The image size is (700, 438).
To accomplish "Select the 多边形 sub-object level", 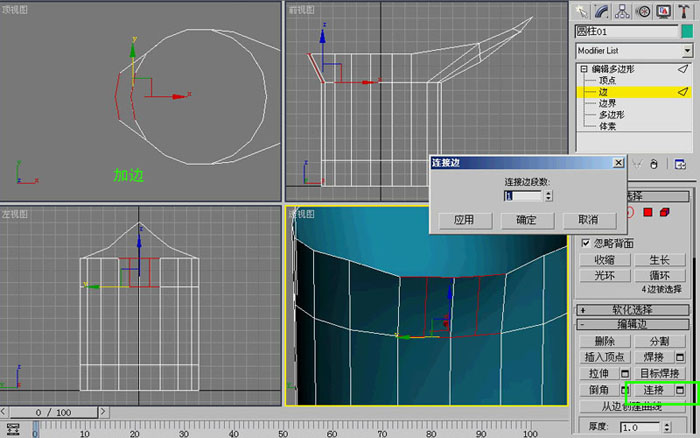I will 611,115.
